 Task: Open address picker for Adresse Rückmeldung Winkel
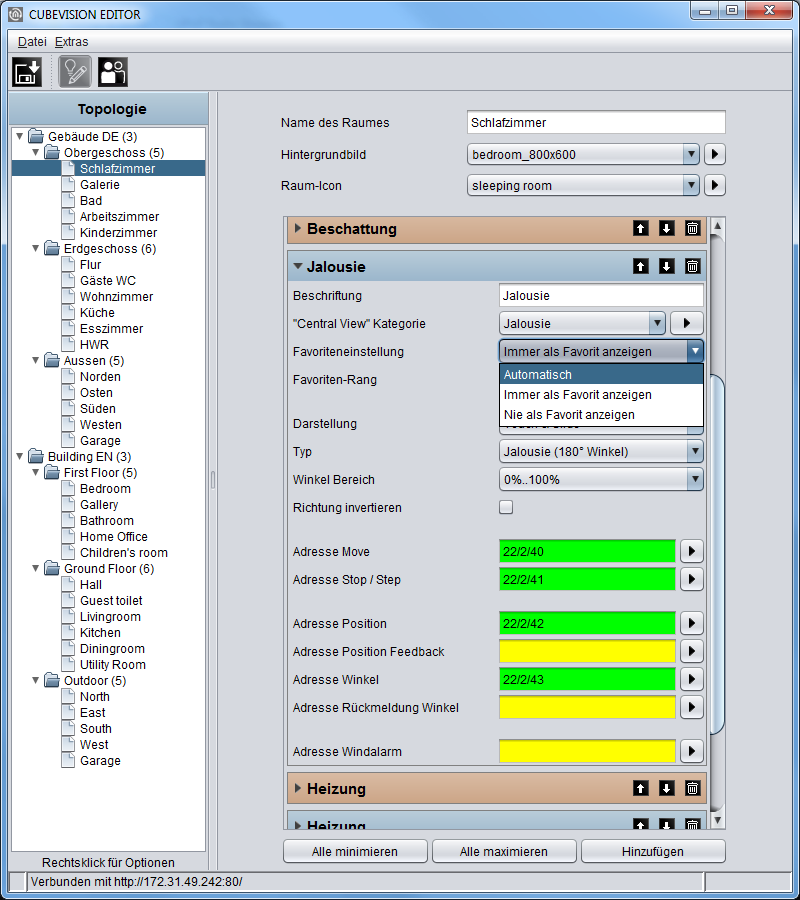coord(692,708)
